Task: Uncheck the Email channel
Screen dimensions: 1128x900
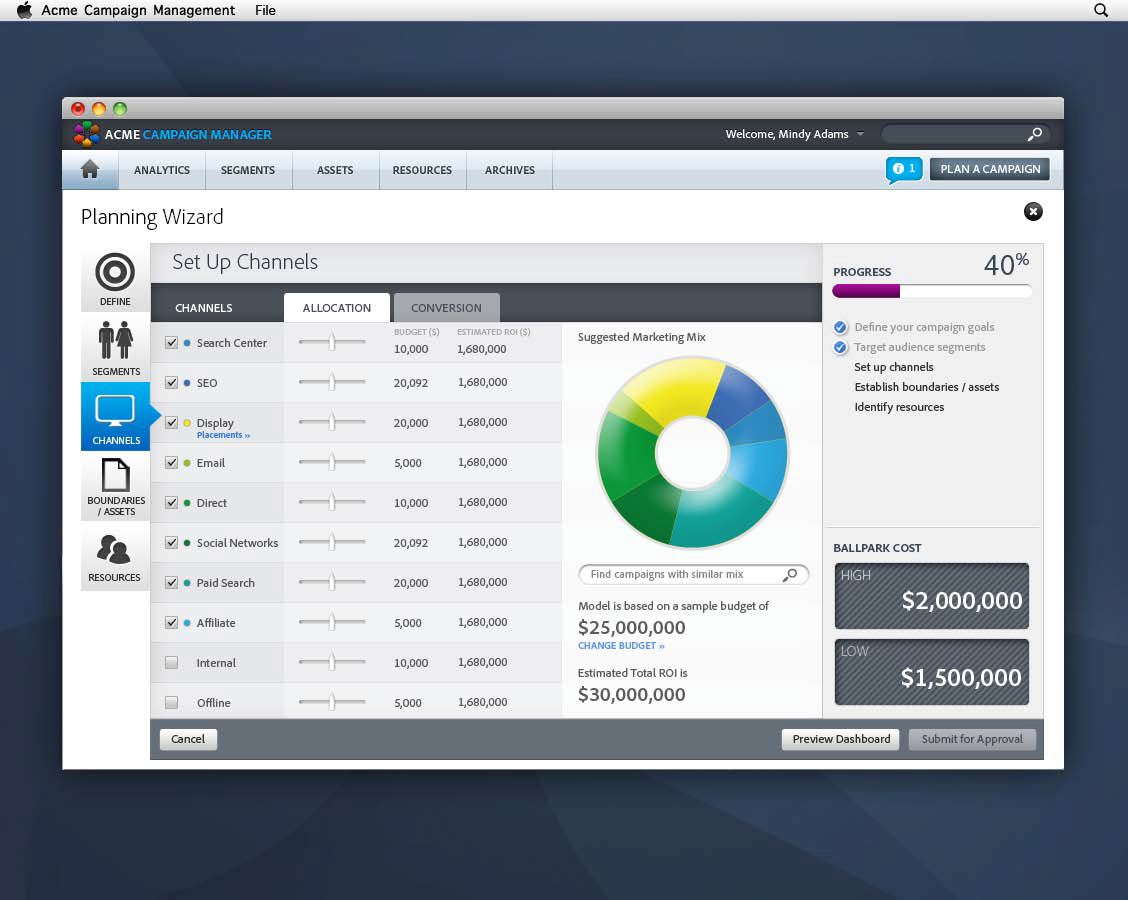Action: tap(171, 463)
